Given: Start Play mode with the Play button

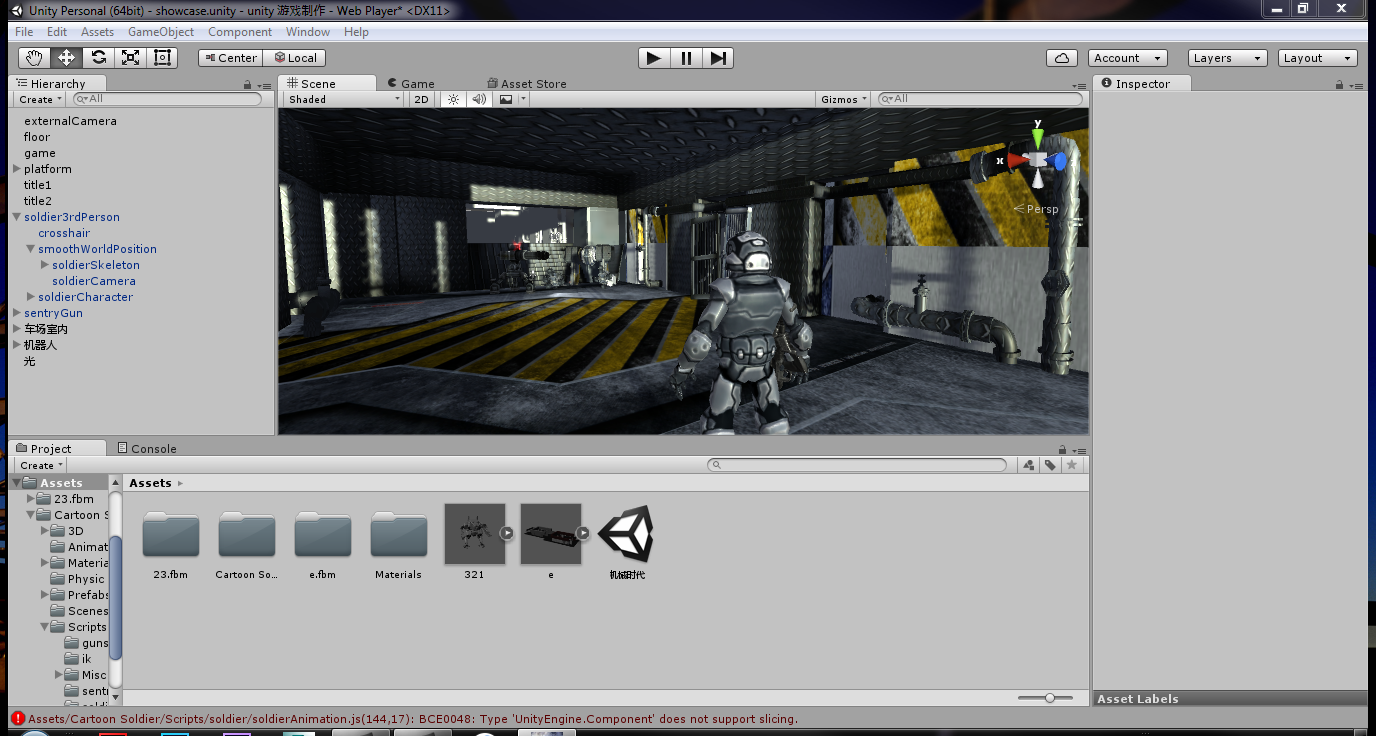Looking at the screenshot, I should 654,58.
